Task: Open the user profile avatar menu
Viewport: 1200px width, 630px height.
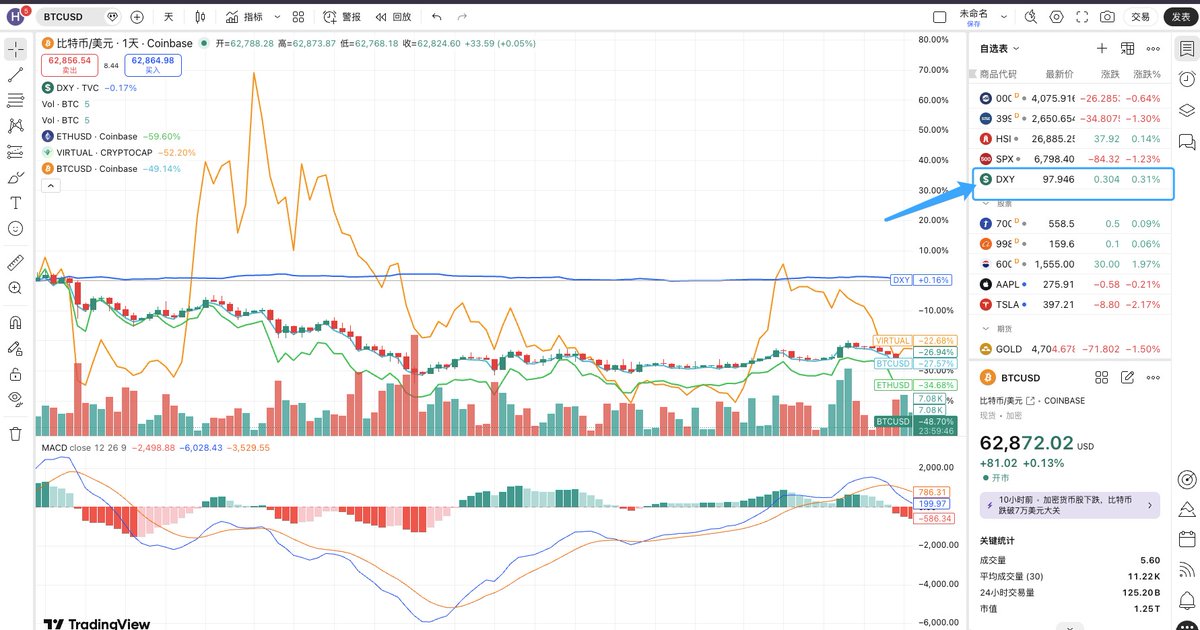Action: tap(16, 17)
